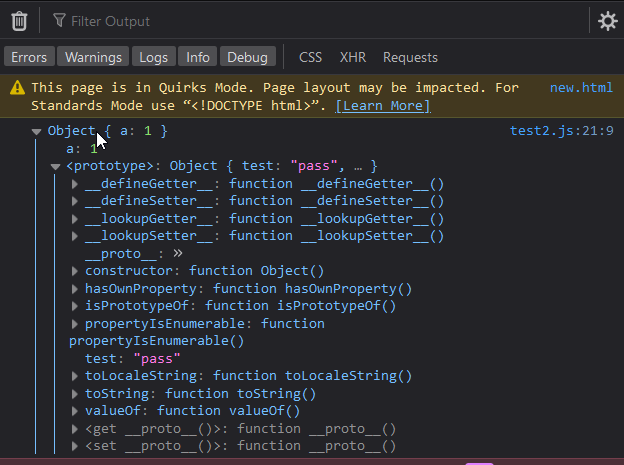624x465 pixels.
Task: Click the filter funnel icon
Action: click(x=59, y=20)
